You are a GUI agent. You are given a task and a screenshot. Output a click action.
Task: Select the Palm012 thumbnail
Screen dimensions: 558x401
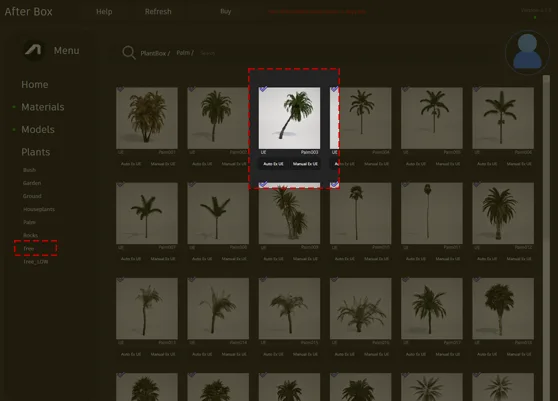pyautogui.click(x=503, y=213)
